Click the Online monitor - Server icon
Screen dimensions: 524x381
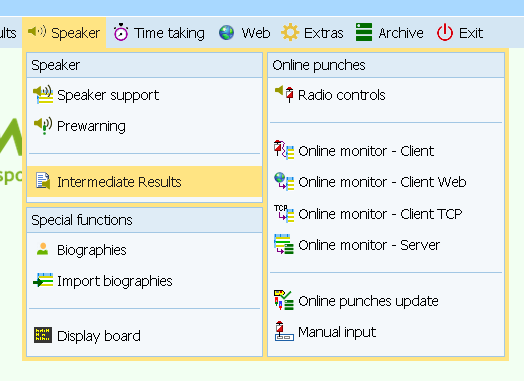point(284,244)
